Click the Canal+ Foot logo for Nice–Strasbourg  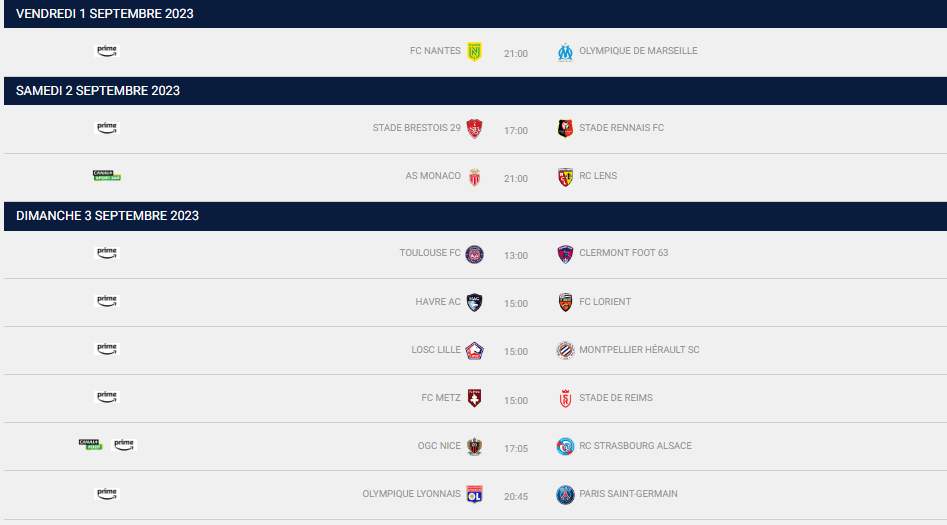91,444
